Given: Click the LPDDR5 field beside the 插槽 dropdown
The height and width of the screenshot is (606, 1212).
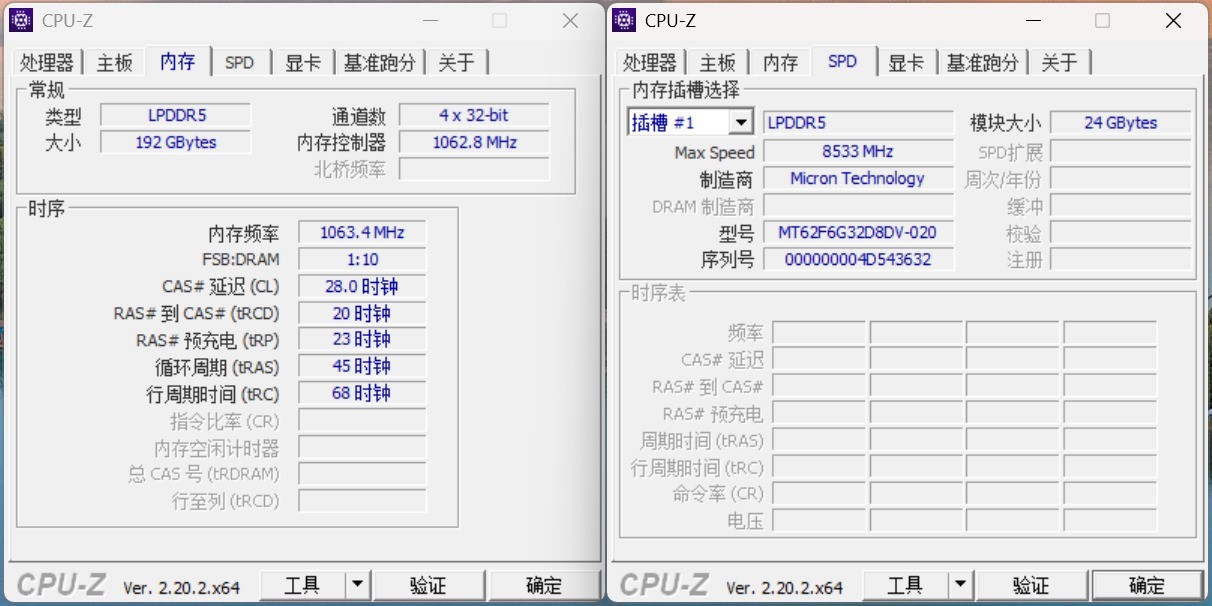Looking at the screenshot, I should coord(857,123).
